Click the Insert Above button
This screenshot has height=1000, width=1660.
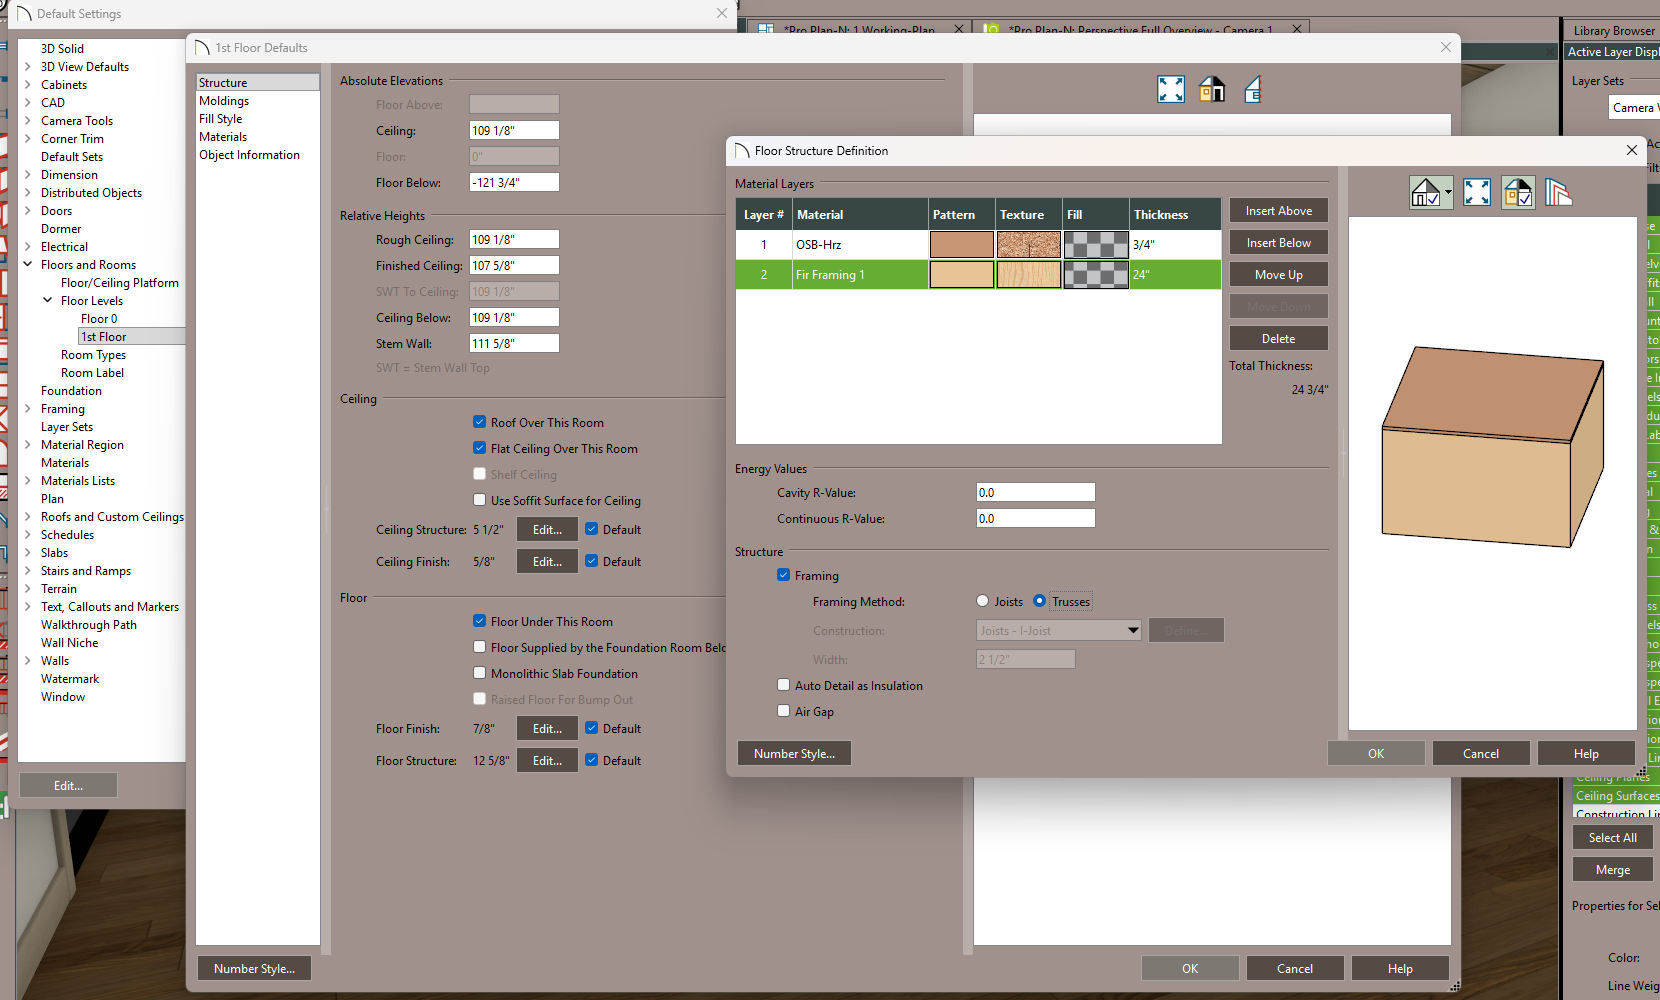coord(1278,211)
